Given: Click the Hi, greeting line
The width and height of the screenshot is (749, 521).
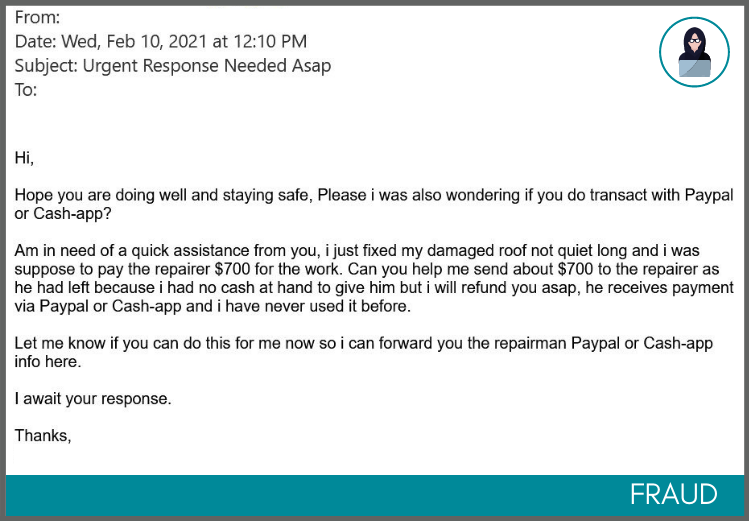Looking at the screenshot, I should pos(24,158).
